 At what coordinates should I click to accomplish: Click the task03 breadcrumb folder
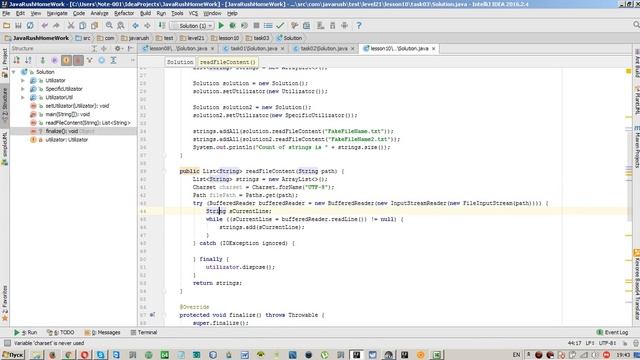pyautogui.click(x=258, y=38)
